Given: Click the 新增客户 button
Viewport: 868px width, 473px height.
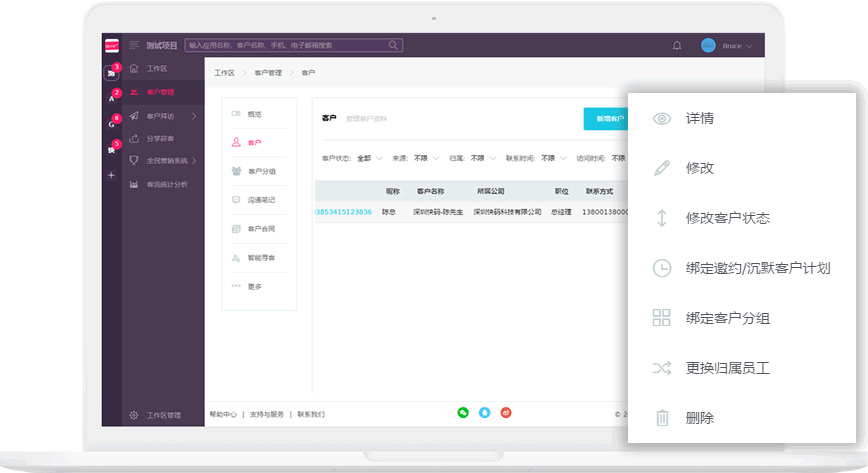Looking at the screenshot, I should (x=608, y=119).
